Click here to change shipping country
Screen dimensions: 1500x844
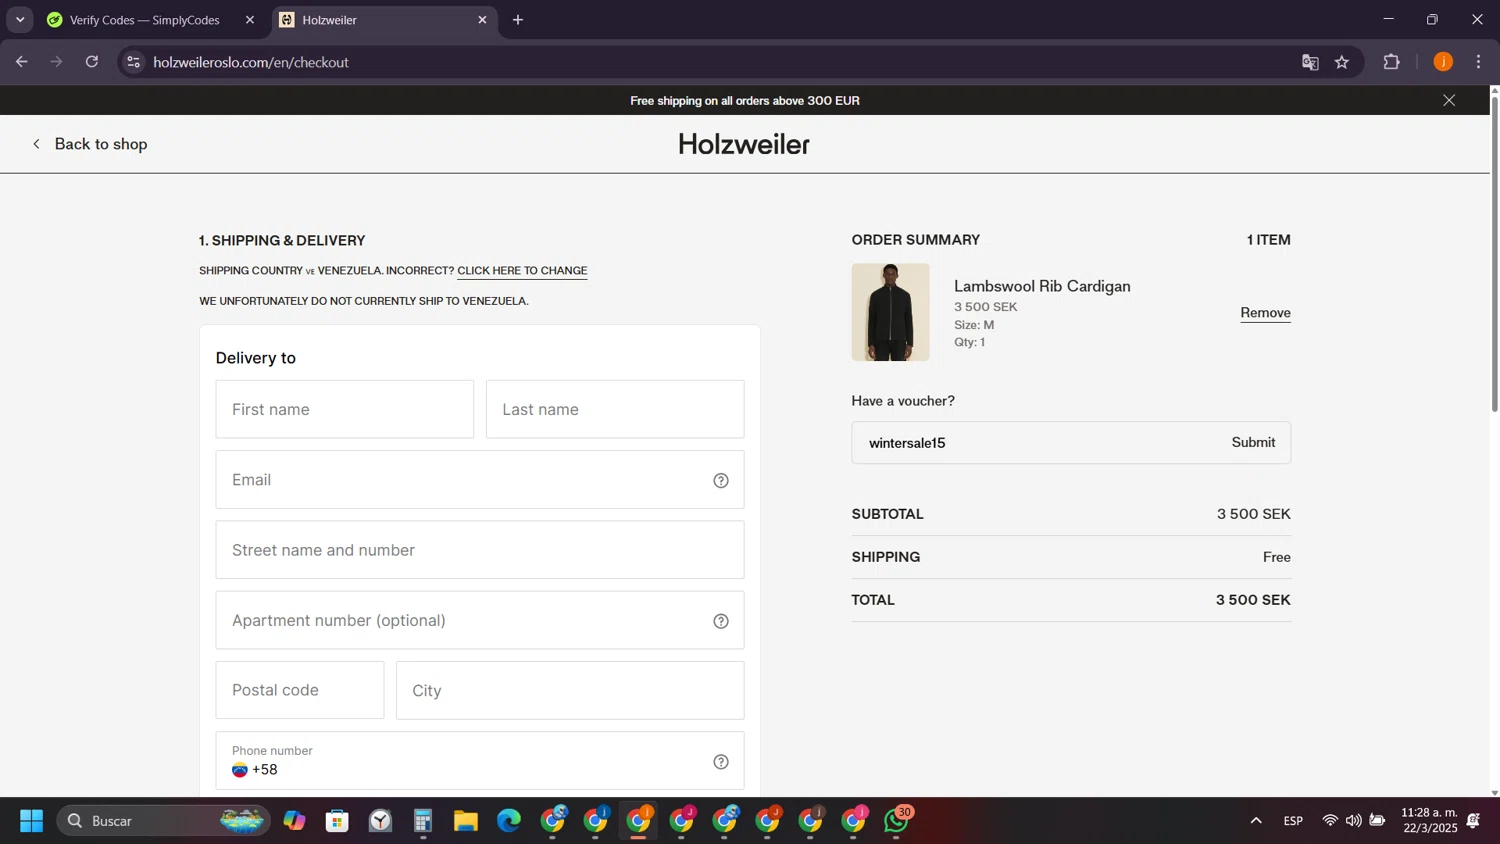[522, 271]
